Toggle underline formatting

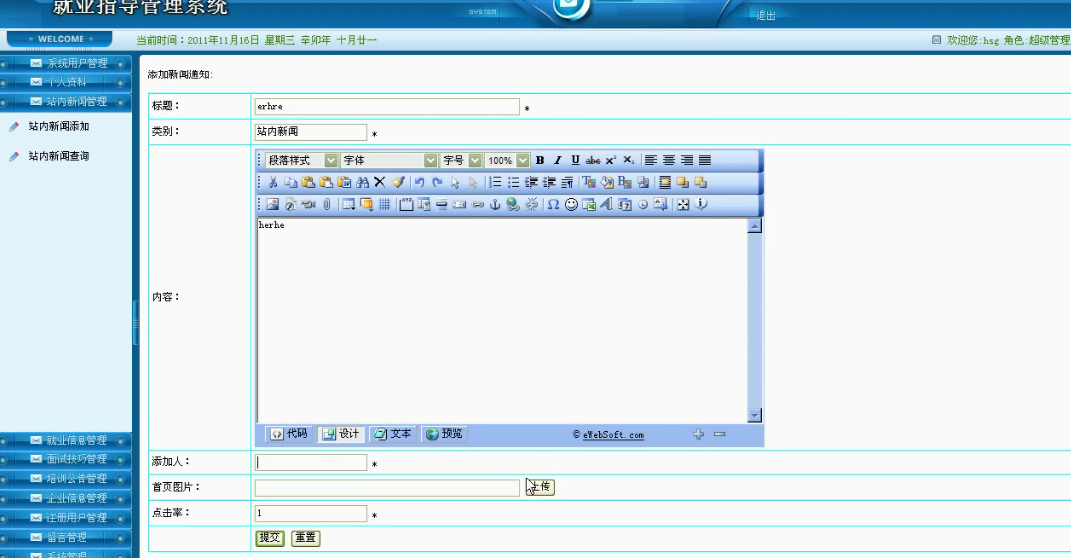(575, 161)
